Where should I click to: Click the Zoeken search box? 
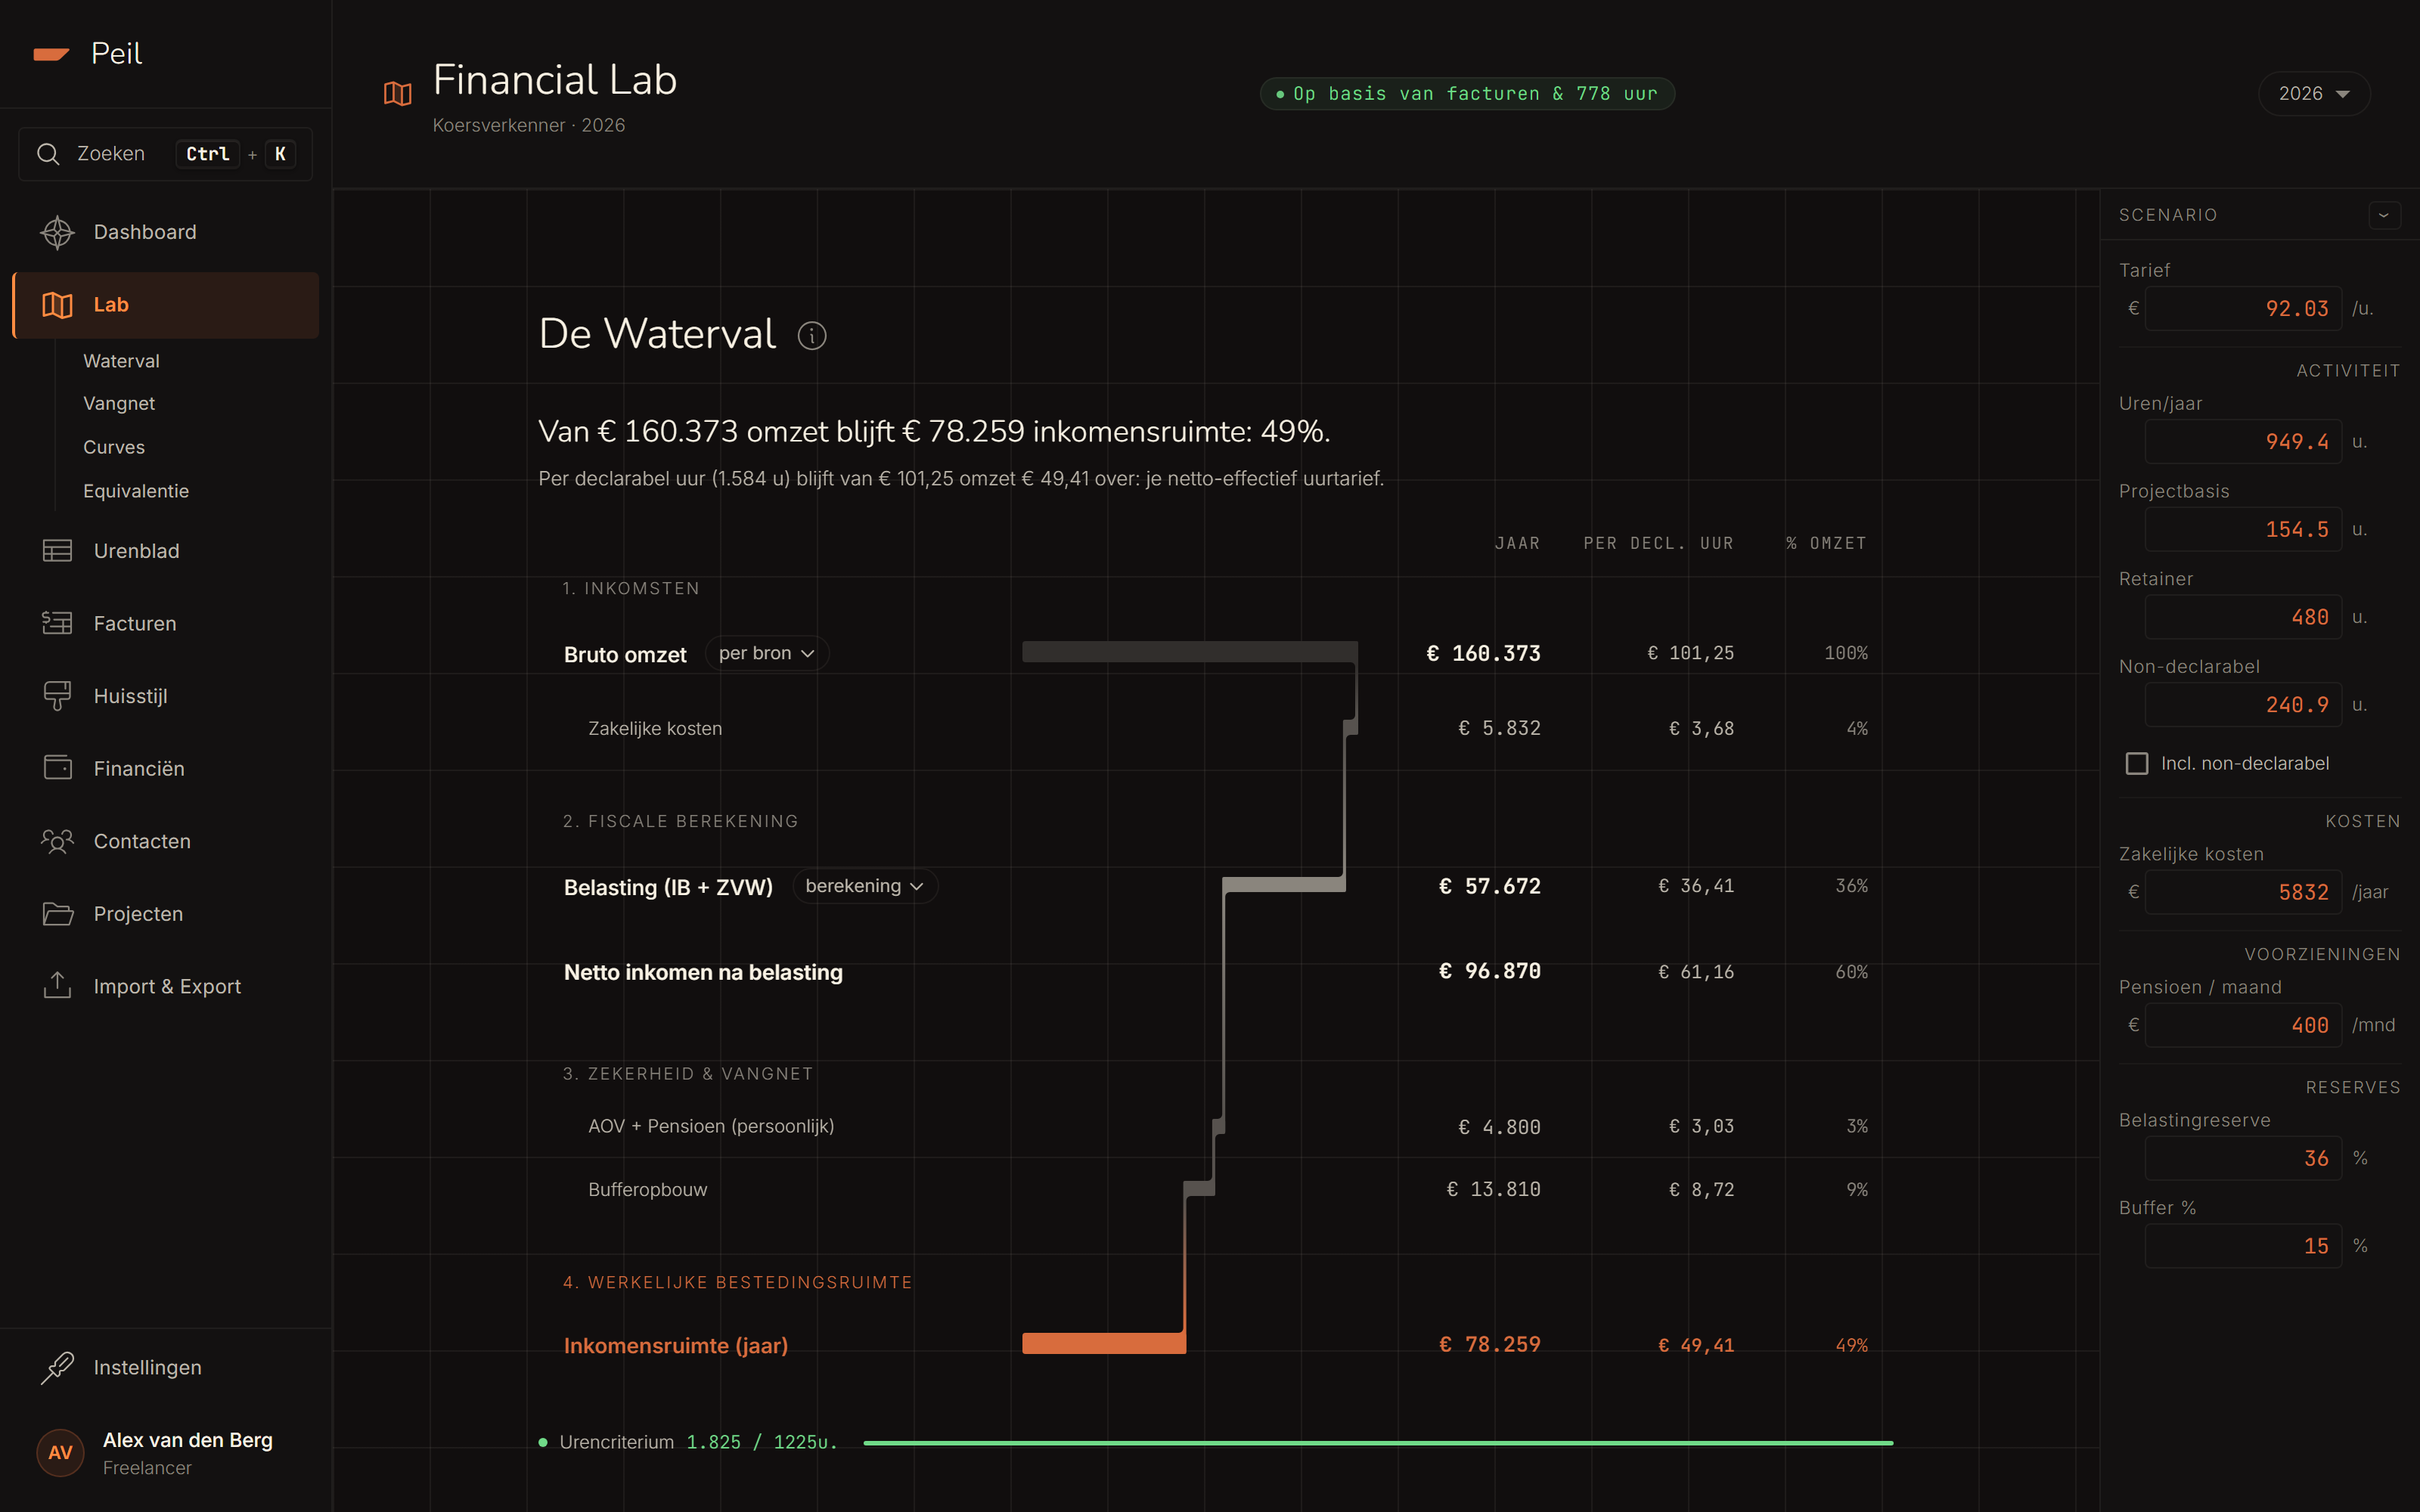166,154
